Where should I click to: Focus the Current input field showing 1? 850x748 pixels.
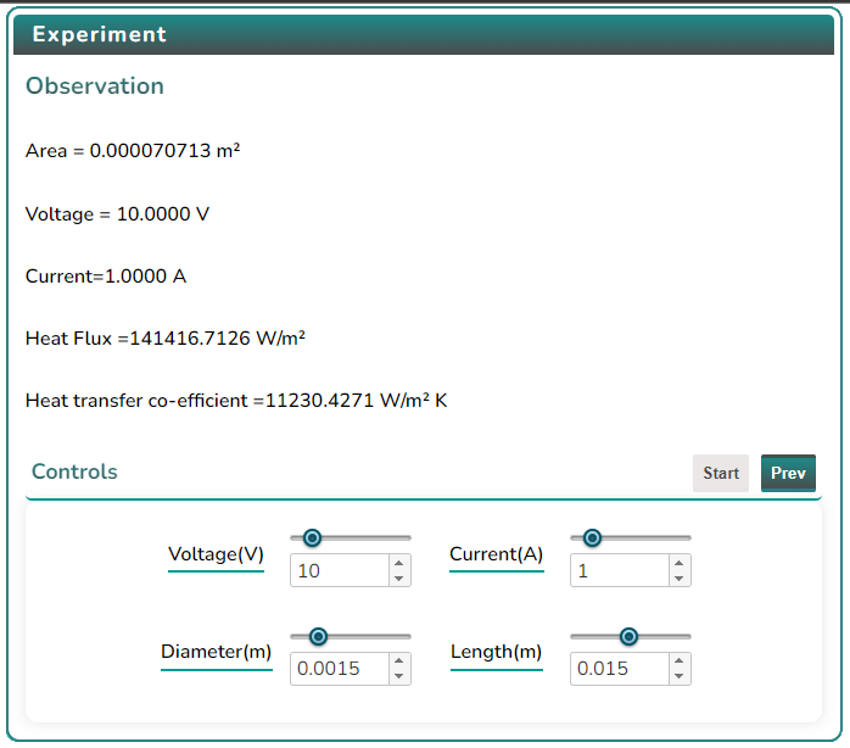pos(618,571)
